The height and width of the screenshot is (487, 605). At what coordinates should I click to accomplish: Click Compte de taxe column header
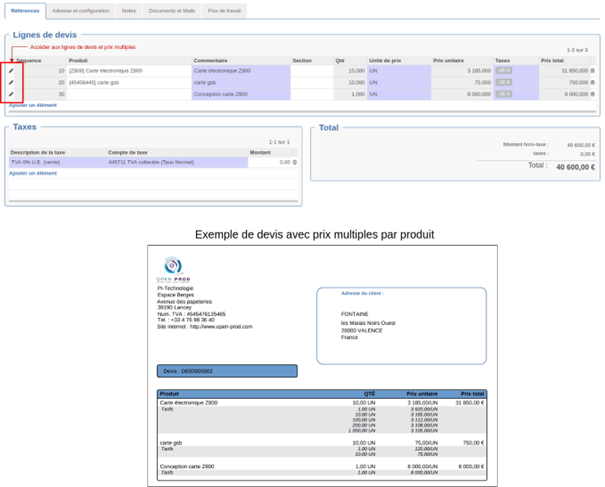pos(128,152)
